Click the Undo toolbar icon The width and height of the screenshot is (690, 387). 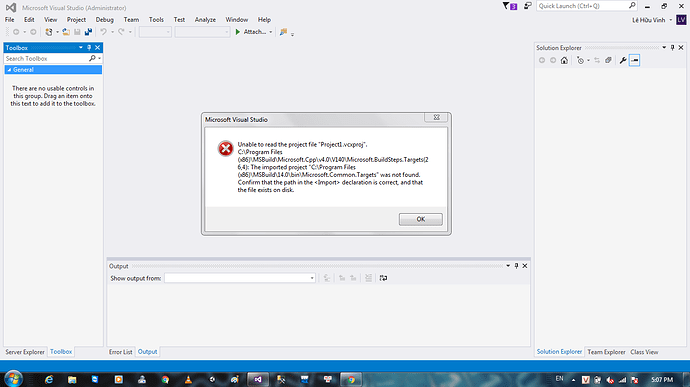coord(103,32)
